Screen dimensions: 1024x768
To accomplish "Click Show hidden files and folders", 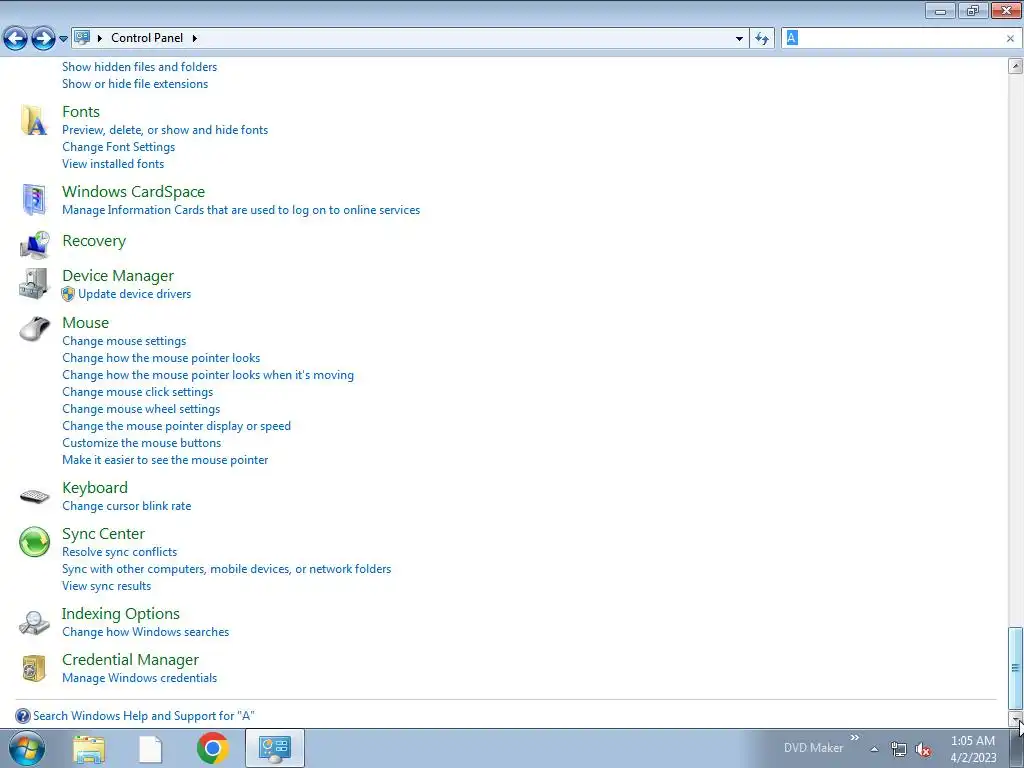I will 140,67.
